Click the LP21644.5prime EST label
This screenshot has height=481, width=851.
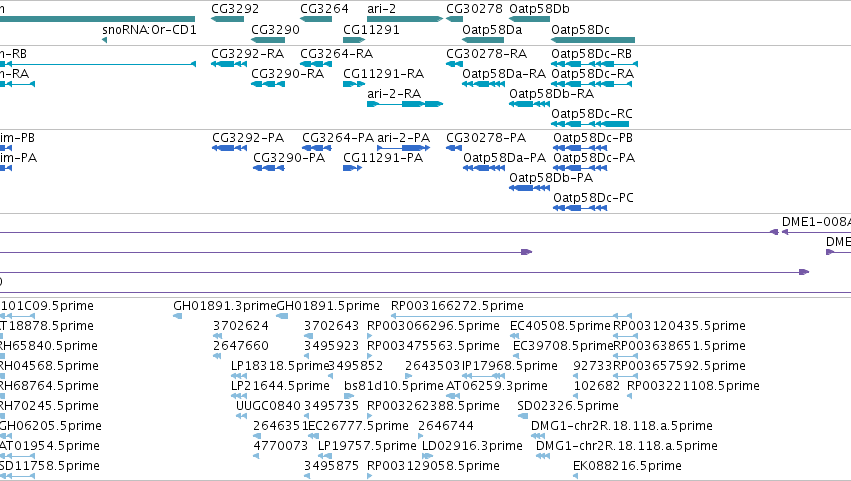280,386
